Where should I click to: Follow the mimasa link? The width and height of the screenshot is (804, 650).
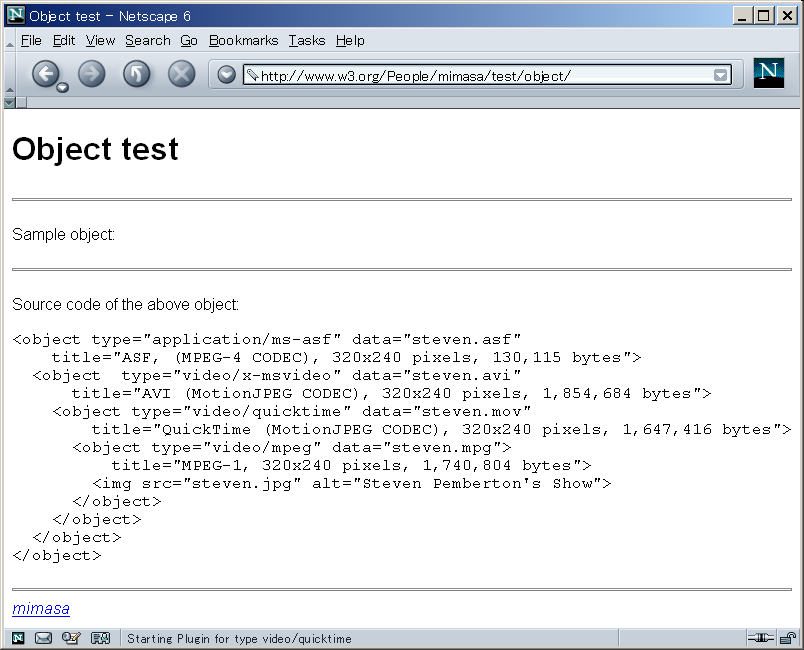click(40, 608)
